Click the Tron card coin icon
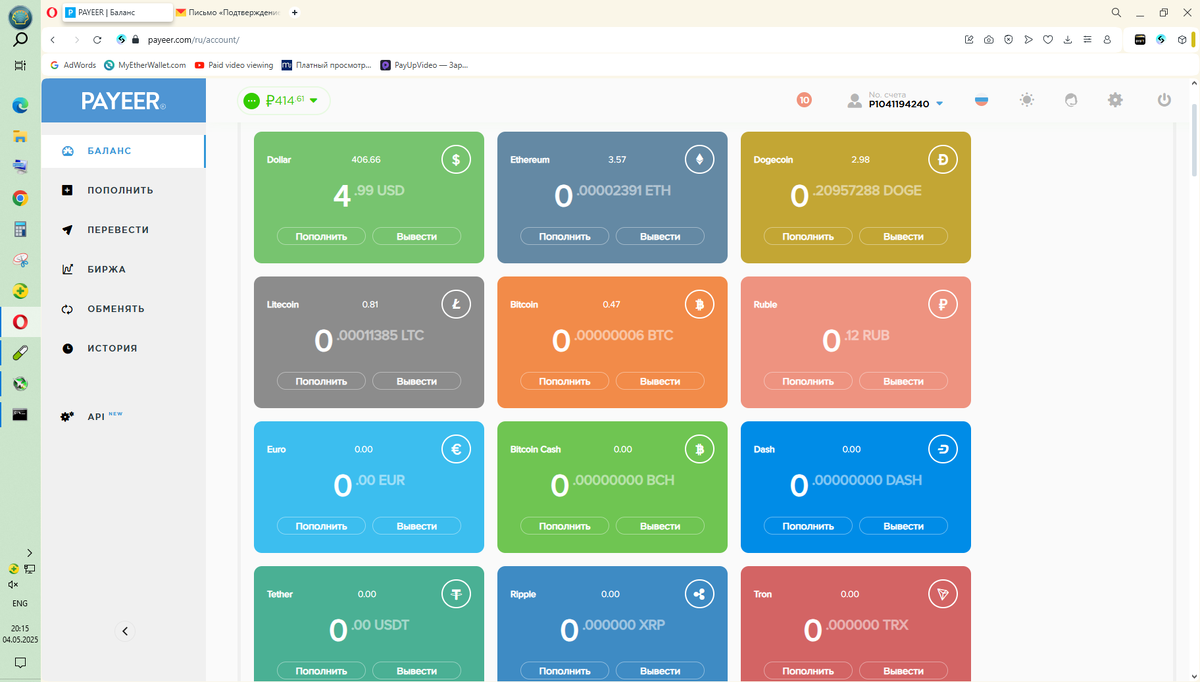1200x682 pixels. click(x=942, y=595)
